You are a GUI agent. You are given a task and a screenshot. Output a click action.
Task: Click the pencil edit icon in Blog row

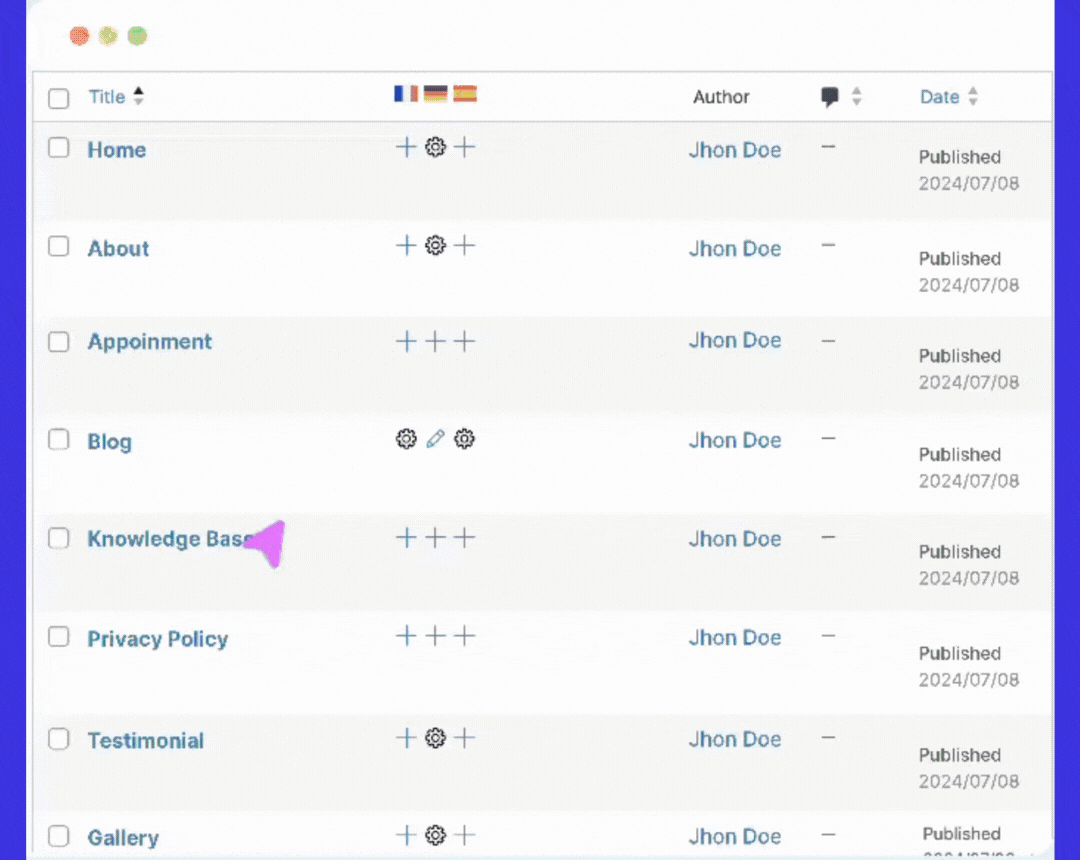[435, 439]
